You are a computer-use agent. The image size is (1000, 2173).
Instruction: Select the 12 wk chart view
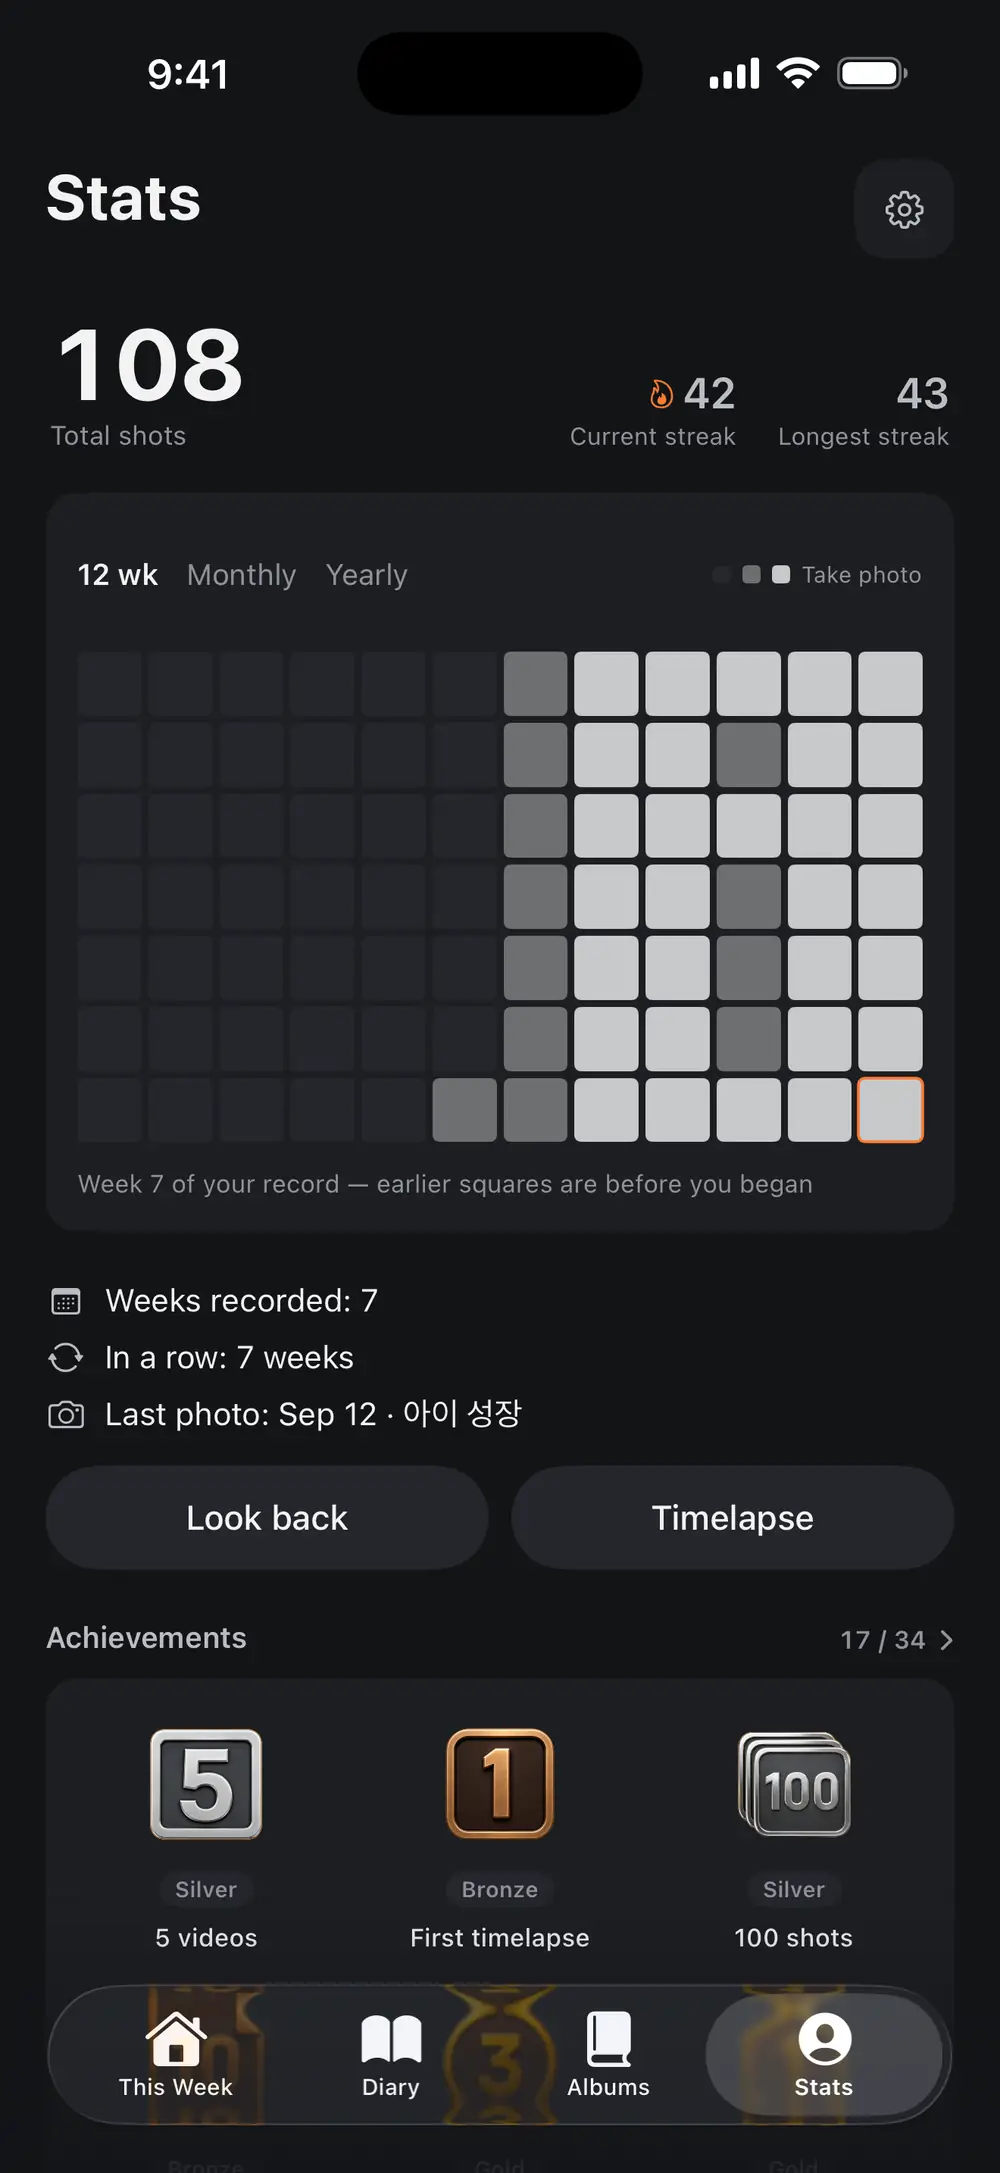pos(118,575)
